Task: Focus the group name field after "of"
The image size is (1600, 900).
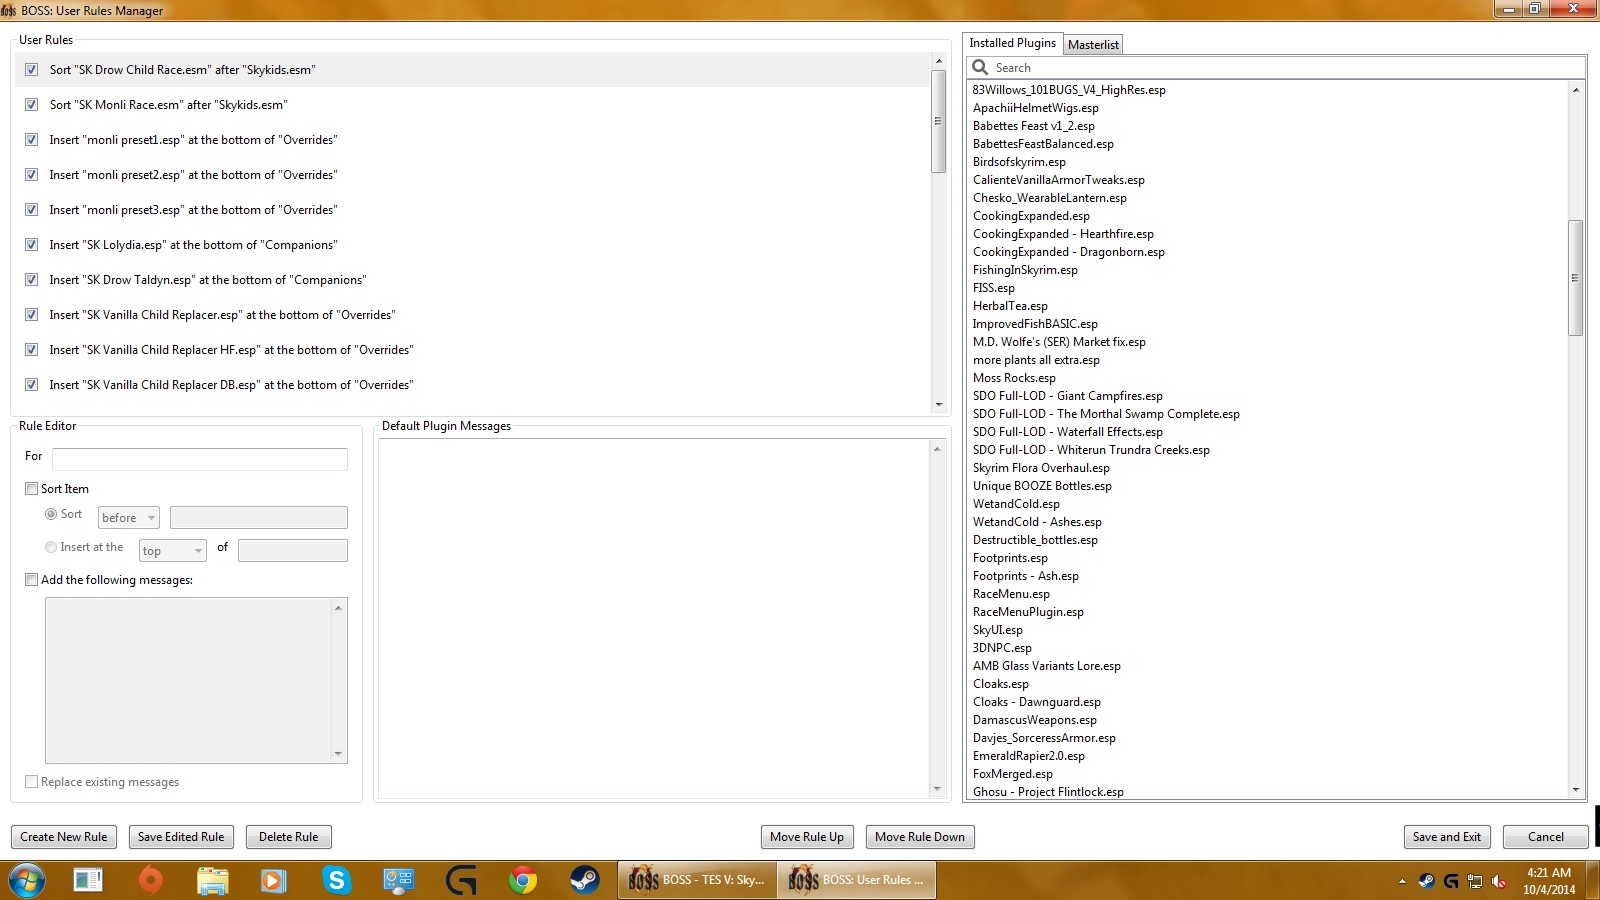Action: coord(293,550)
